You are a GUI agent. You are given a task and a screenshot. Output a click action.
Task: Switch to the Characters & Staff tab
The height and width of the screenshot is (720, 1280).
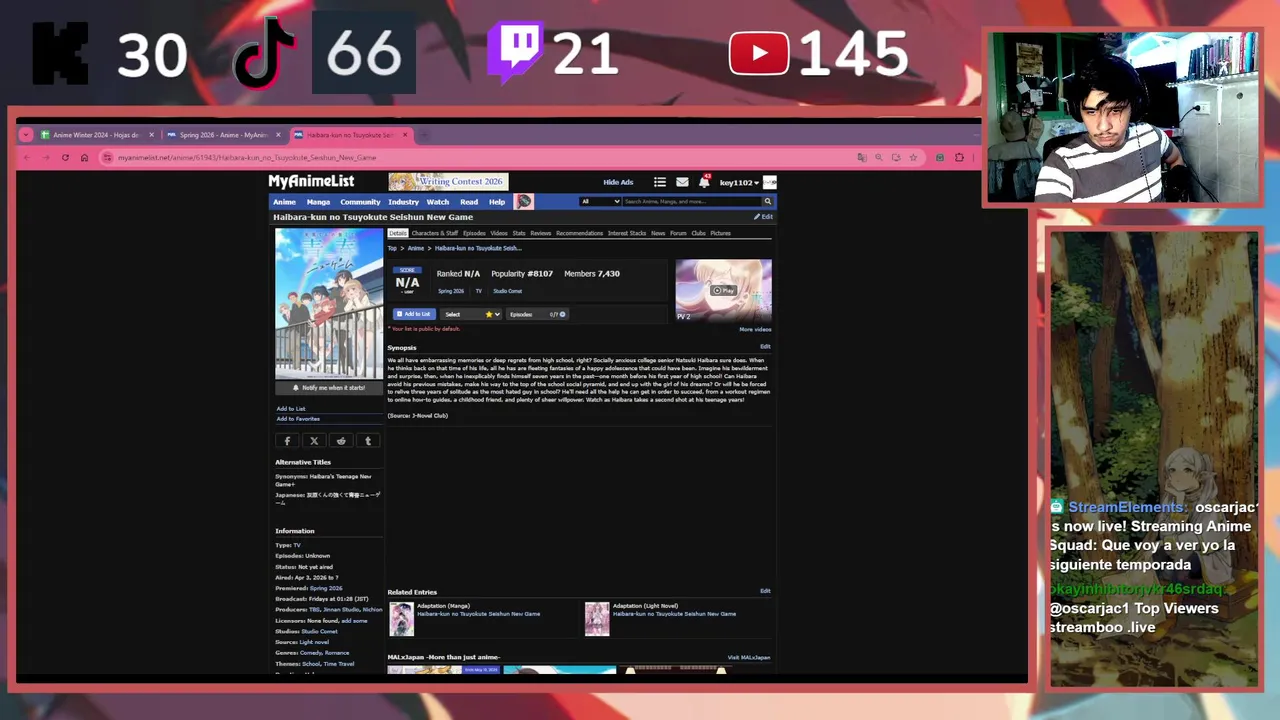[x=435, y=233]
